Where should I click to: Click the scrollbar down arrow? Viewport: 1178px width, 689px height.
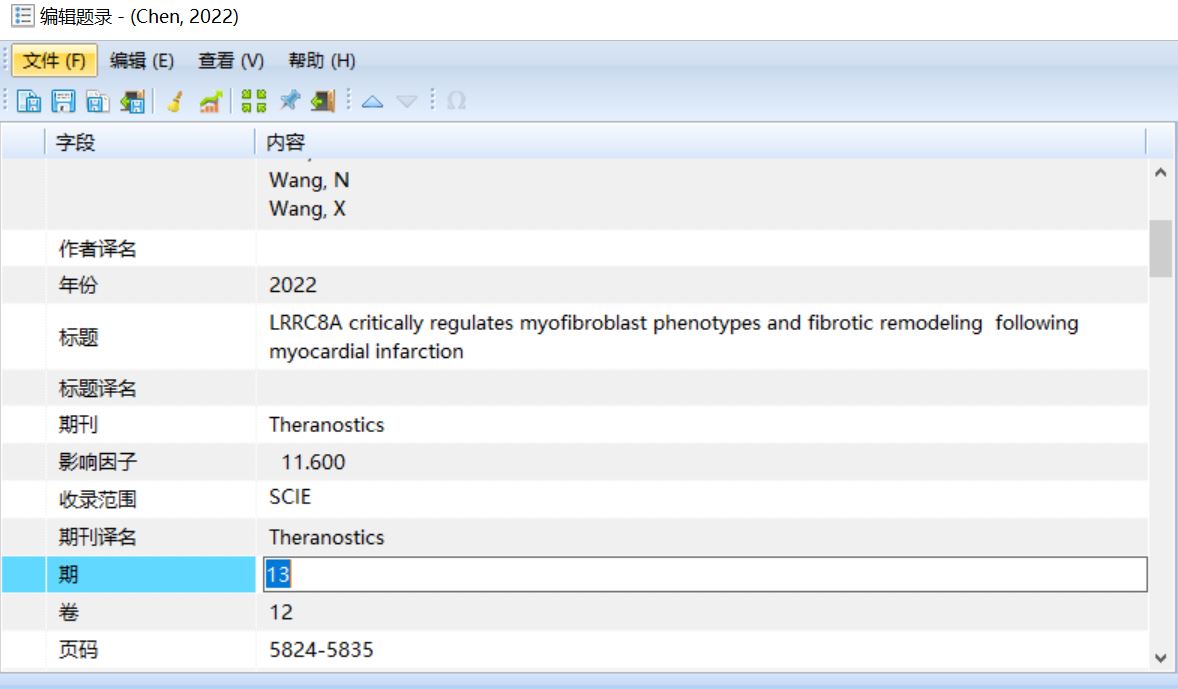1161,658
